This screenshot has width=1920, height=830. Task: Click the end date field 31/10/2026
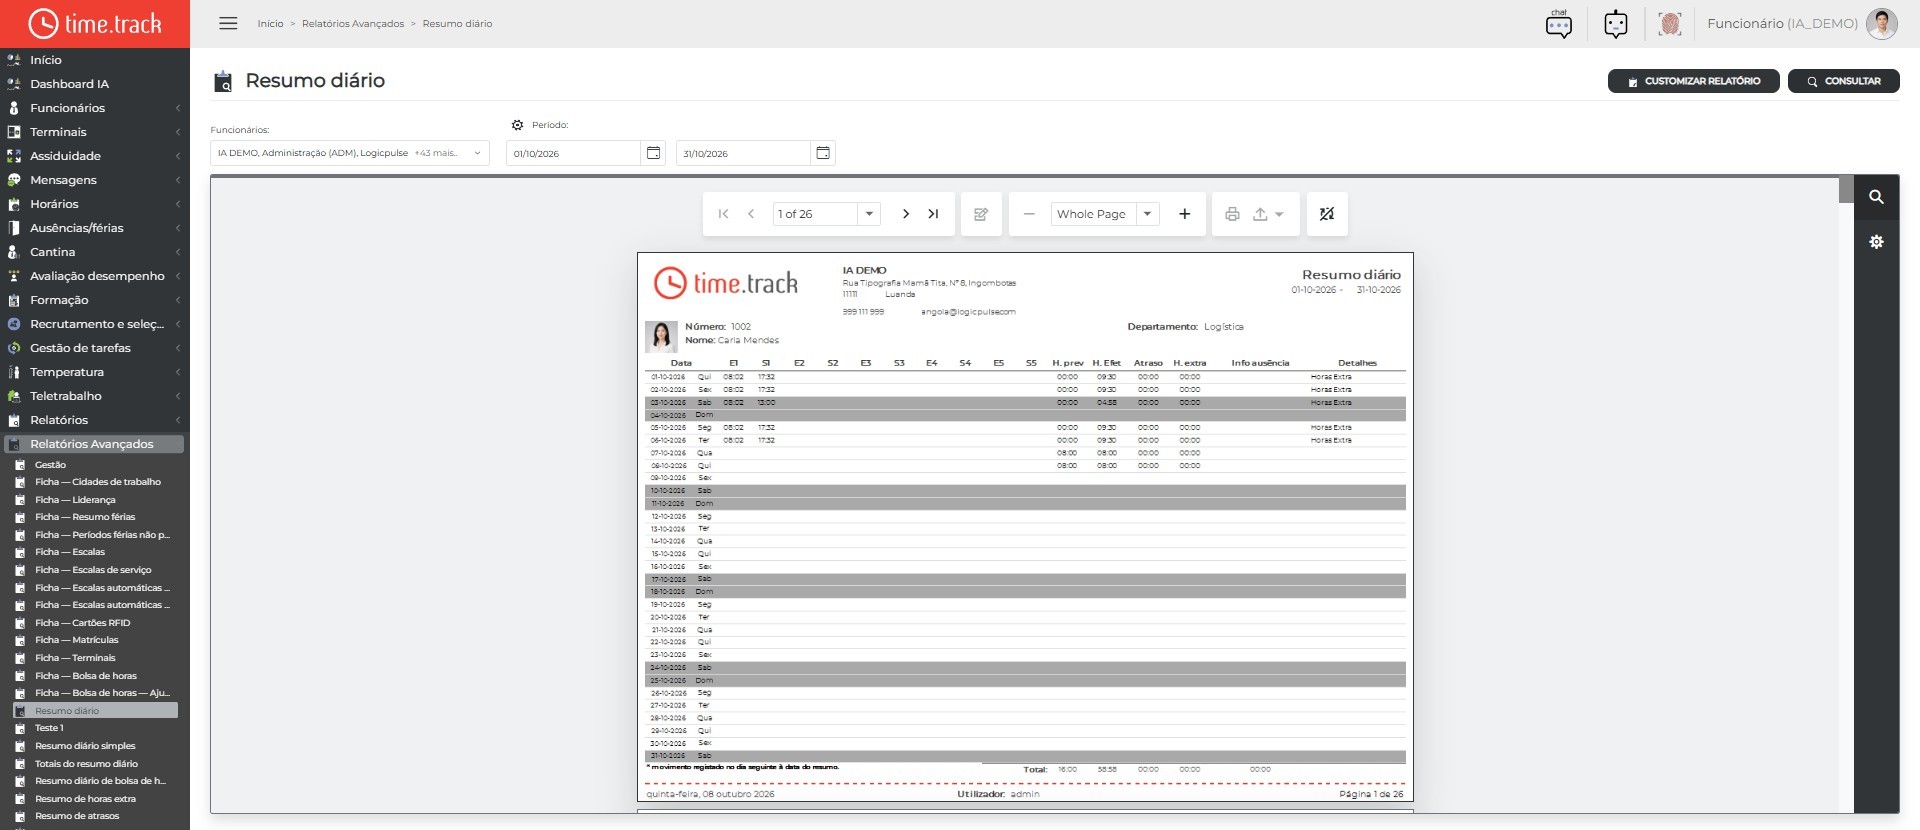click(743, 153)
